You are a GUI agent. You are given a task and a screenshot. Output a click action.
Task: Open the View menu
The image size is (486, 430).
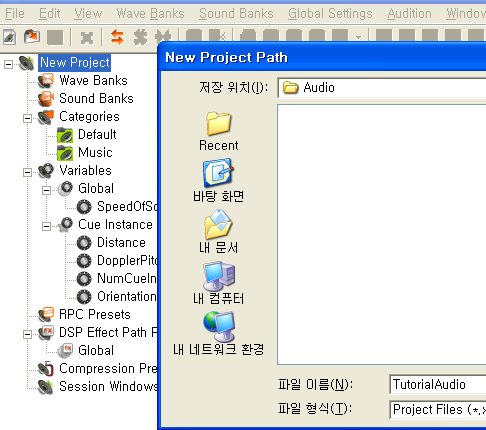tap(88, 14)
